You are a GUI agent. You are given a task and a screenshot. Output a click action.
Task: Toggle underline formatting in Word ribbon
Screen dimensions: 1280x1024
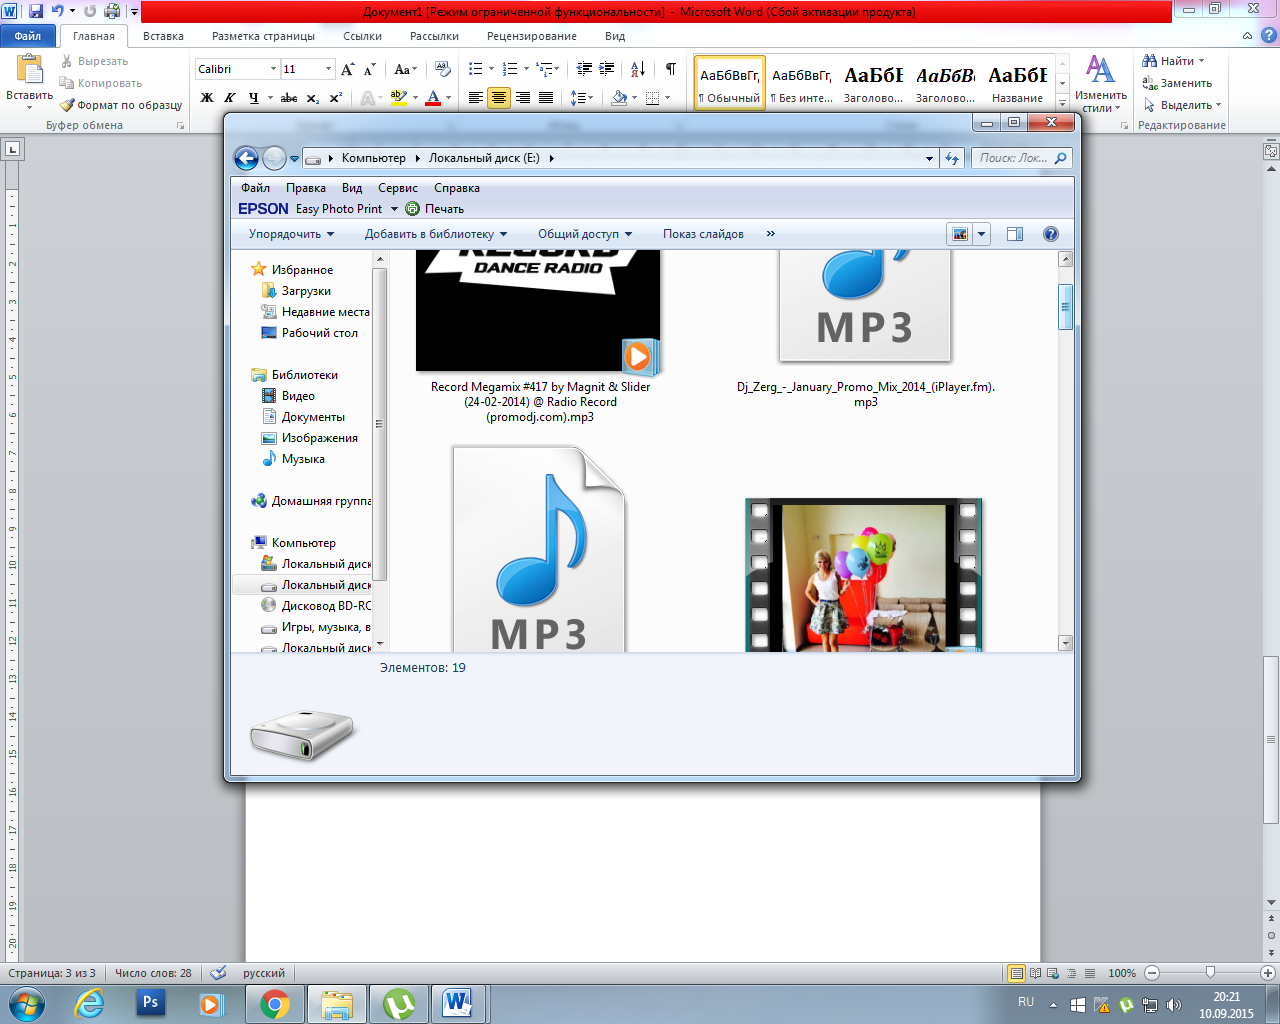tap(254, 98)
